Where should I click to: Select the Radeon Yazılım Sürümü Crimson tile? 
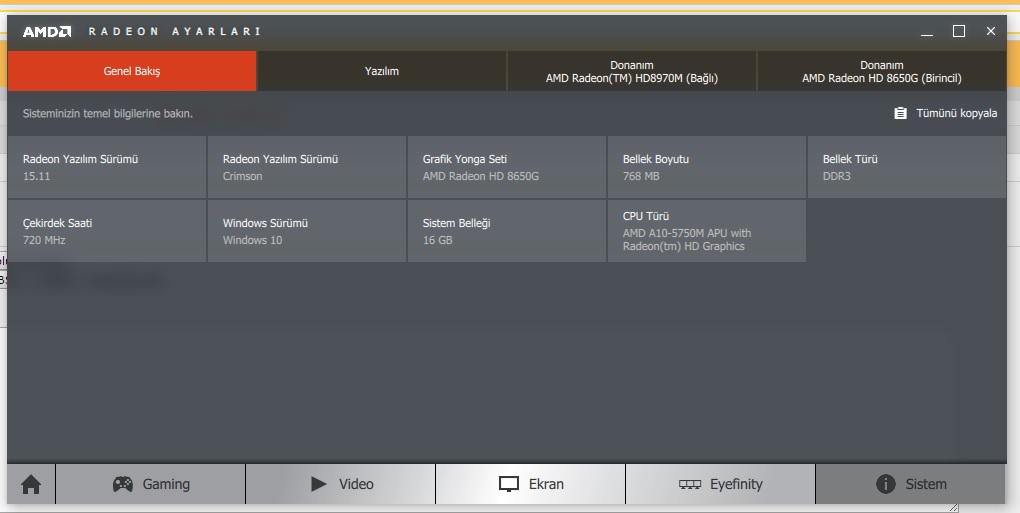pyautogui.click(x=307, y=167)
